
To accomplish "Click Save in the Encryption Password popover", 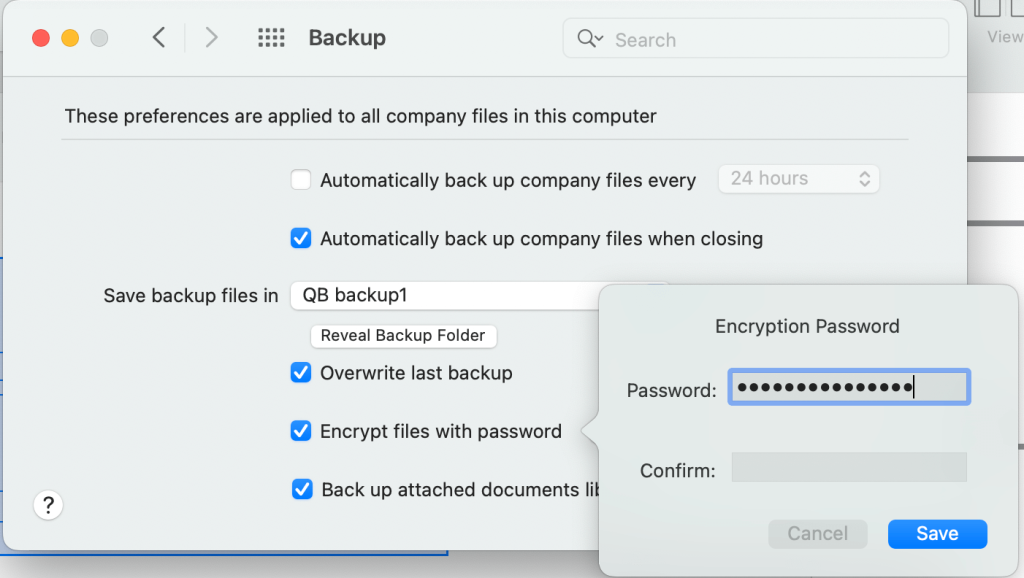I will coord(937,534).
